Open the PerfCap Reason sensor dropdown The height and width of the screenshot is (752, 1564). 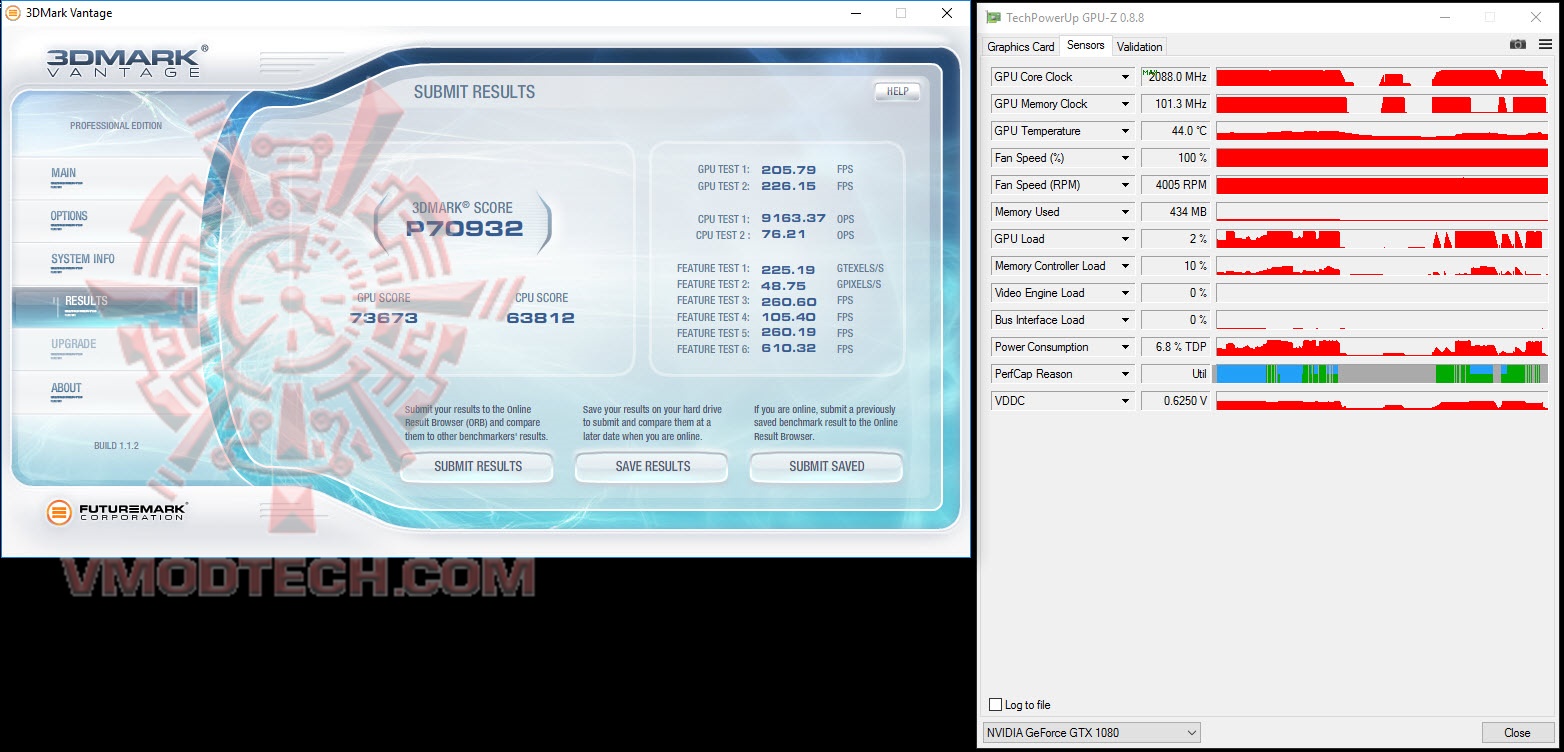tap(1125, 374)
